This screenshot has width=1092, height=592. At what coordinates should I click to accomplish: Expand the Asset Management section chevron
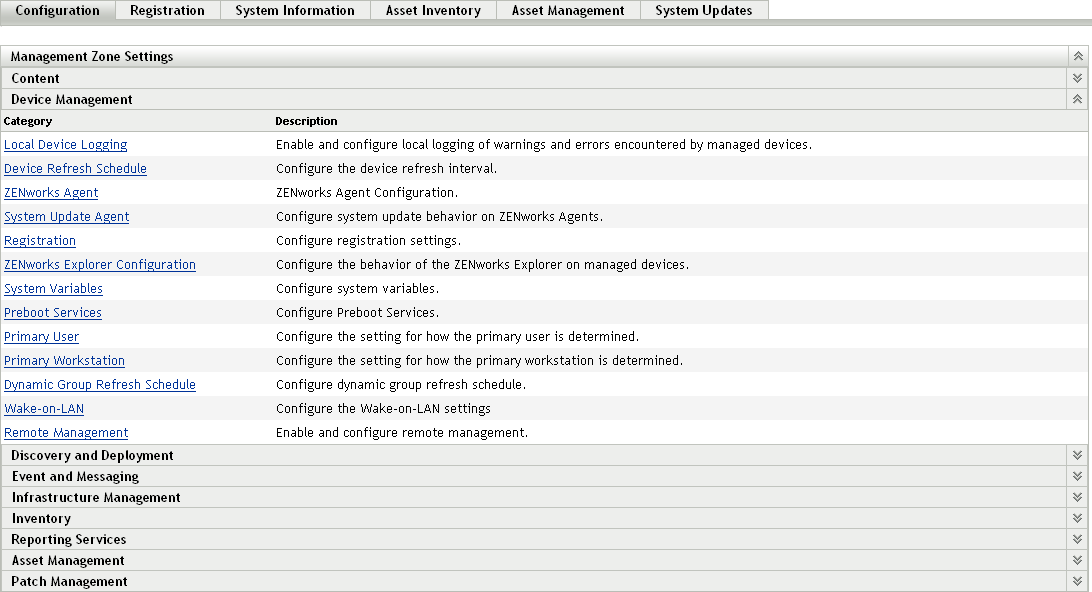pyautogui.click(x=1077, y=560)
